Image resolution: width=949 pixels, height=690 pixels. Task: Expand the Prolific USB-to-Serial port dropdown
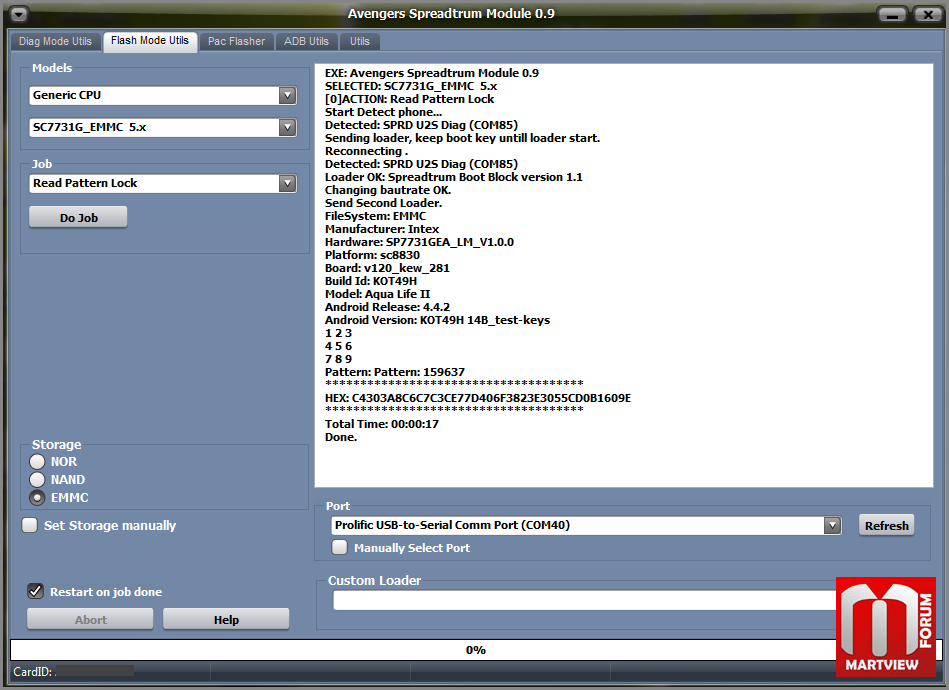833,525
